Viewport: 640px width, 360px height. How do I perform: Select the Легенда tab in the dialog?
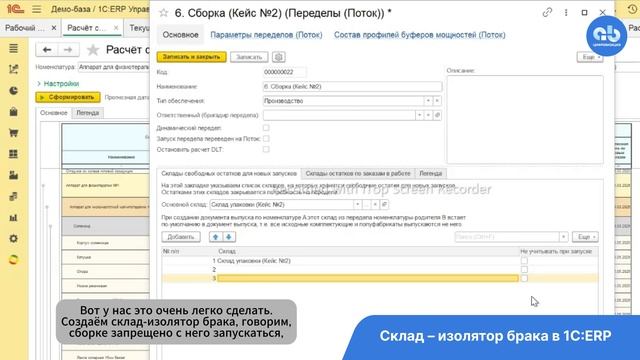(431, 173)
